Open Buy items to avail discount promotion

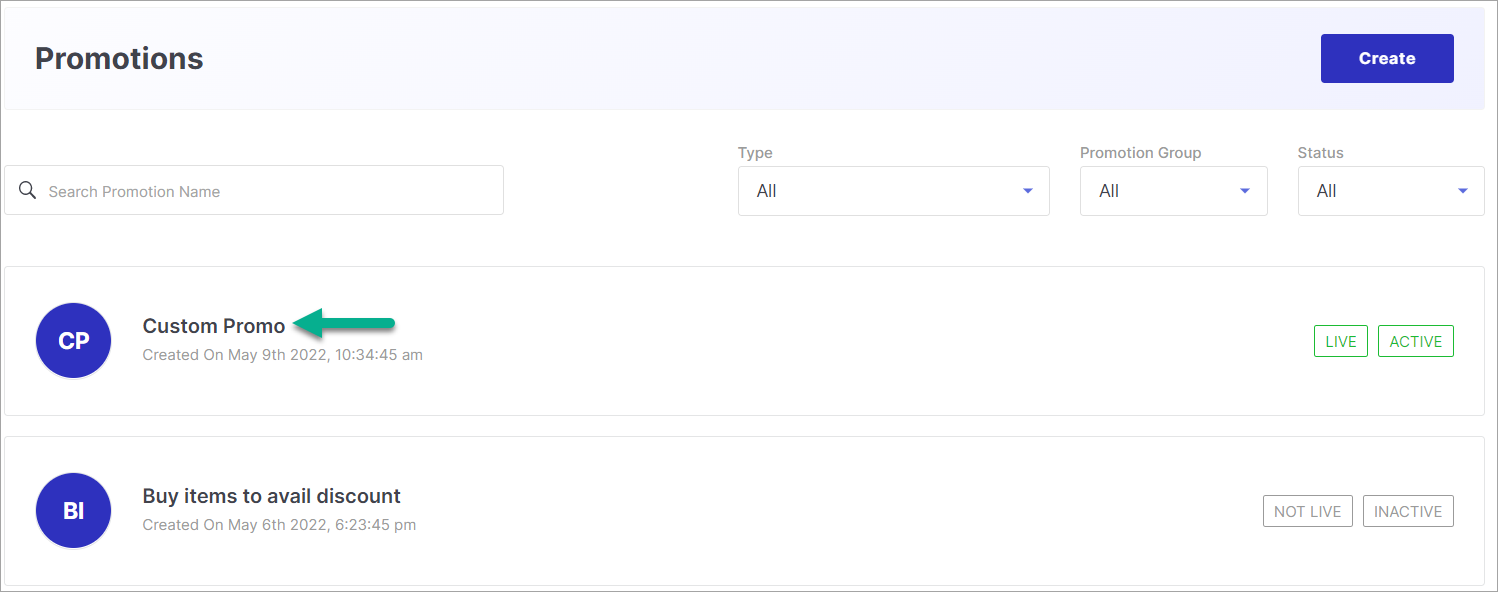[271, 496]
